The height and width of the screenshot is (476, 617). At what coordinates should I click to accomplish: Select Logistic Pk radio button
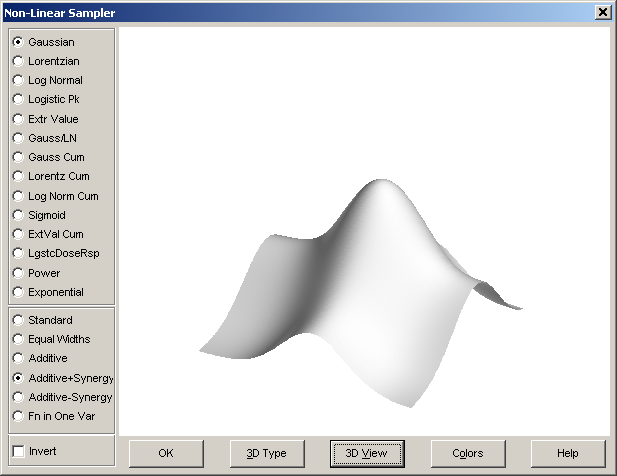(46, 99)
